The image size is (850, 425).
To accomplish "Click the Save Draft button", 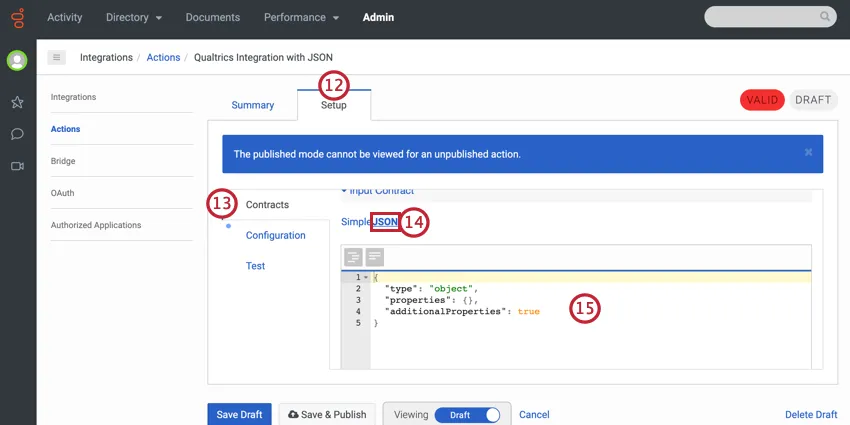I will [239, 415].
